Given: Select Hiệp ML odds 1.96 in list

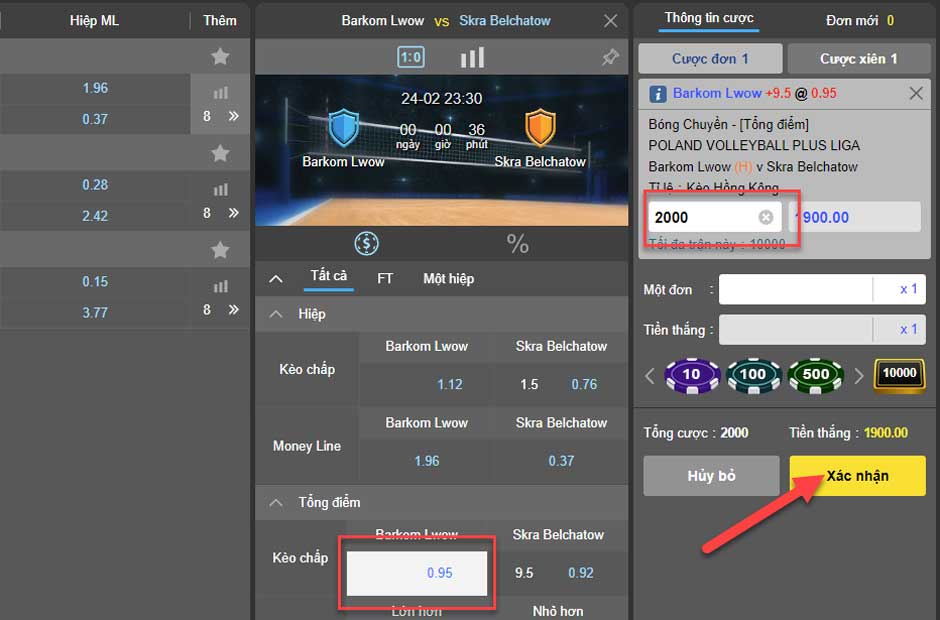Looking at the screenshot, I should (95, 88).
